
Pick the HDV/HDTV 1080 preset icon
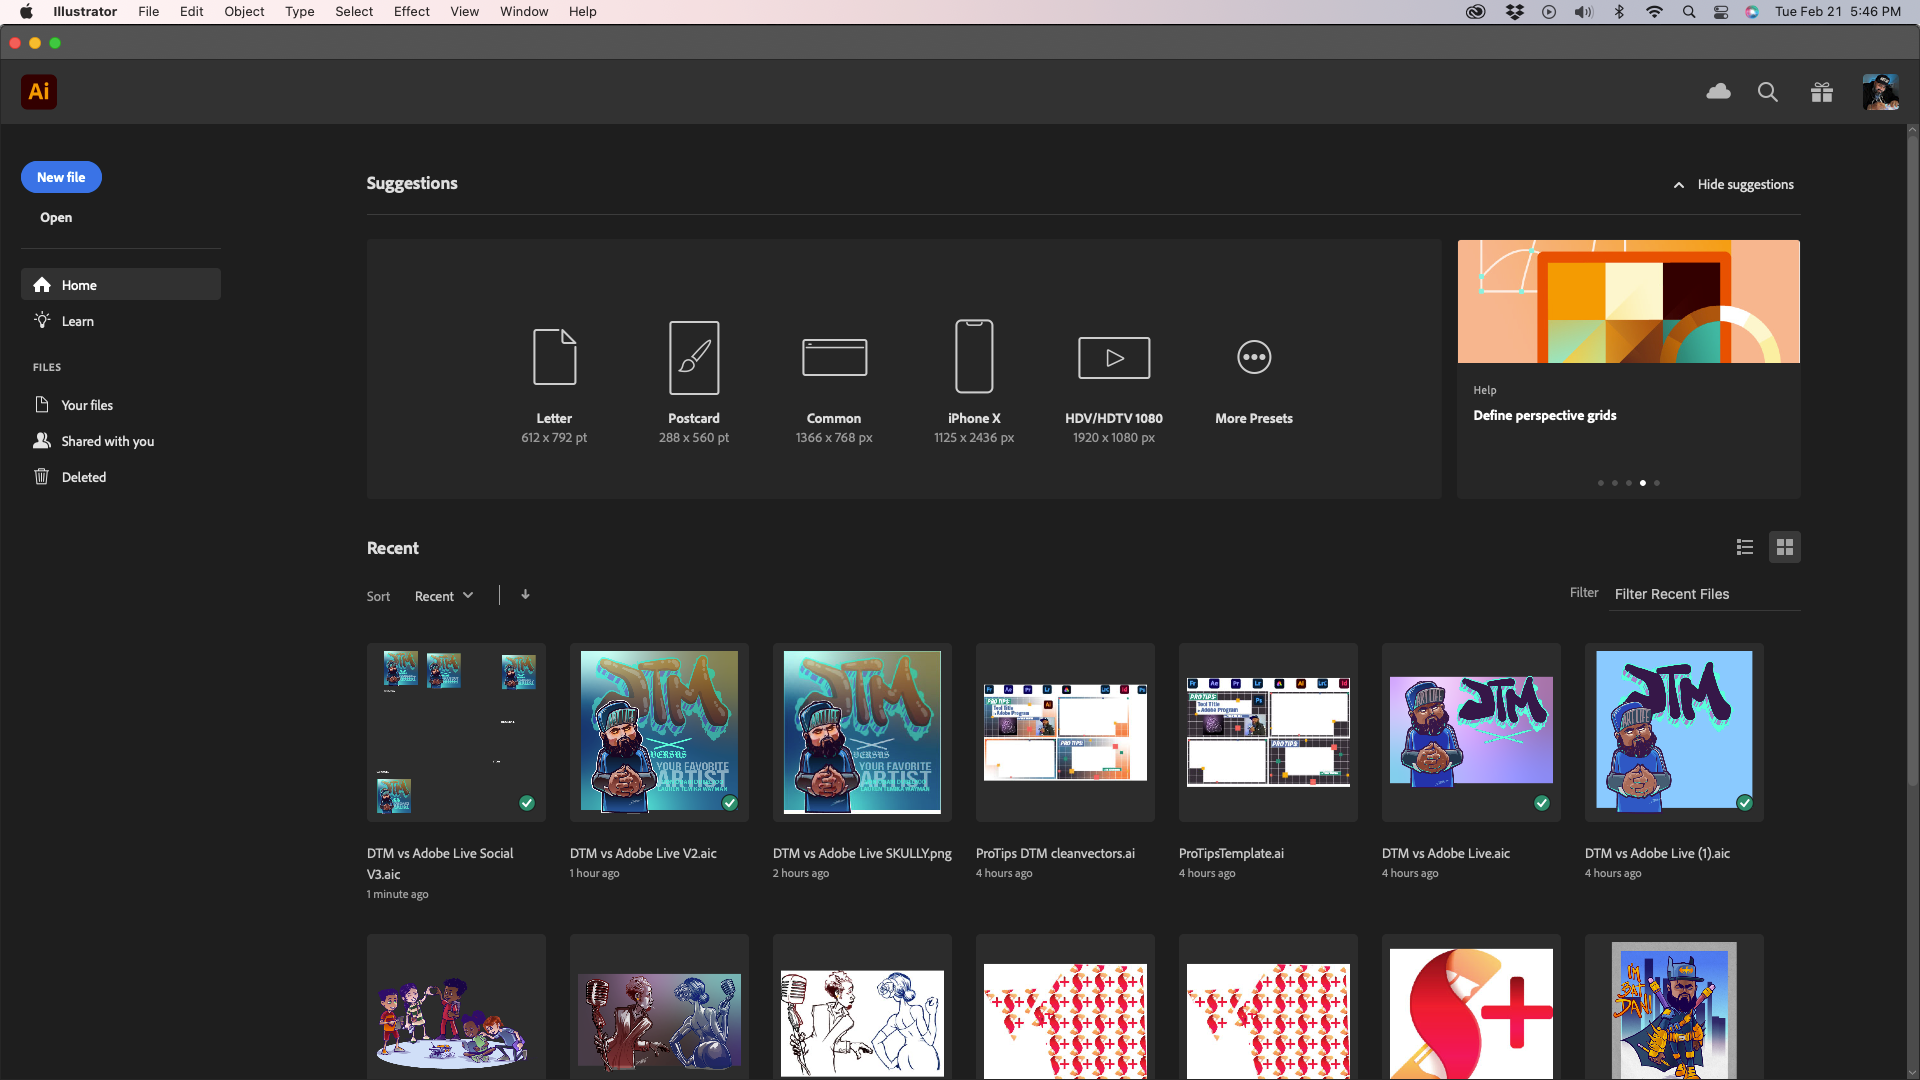1114,357
